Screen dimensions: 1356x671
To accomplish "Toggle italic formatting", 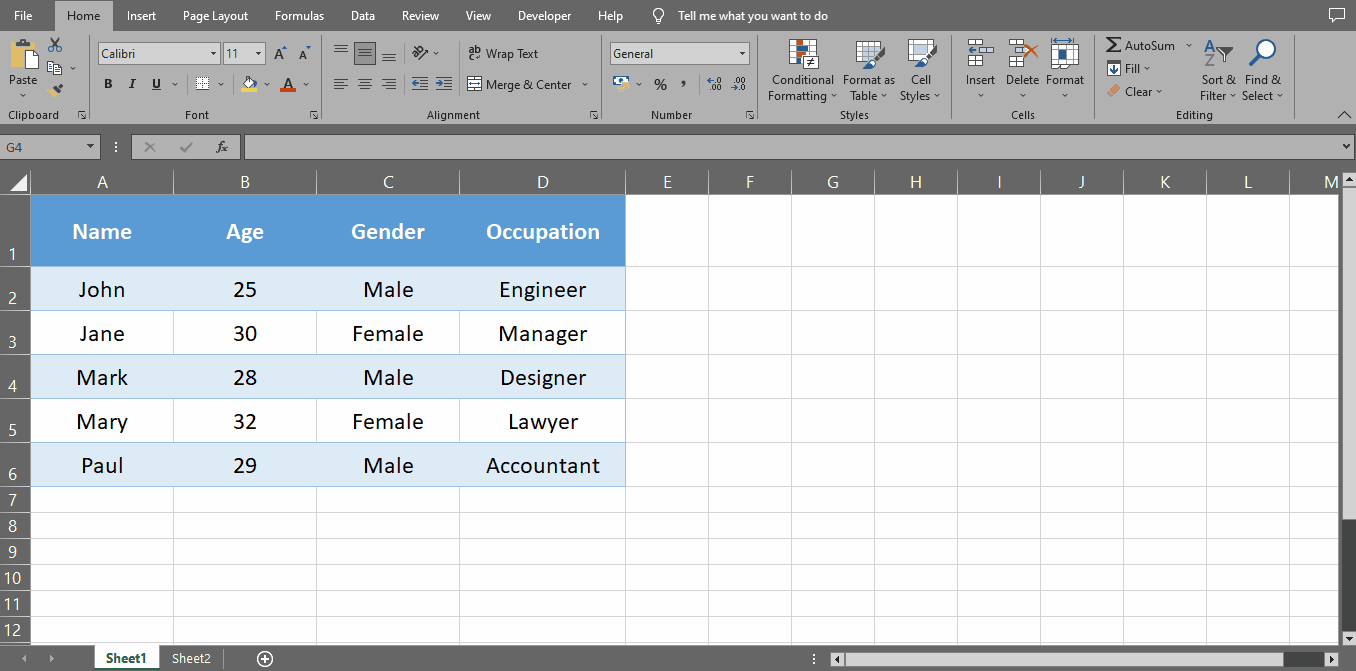I will (x=131, y=84).
